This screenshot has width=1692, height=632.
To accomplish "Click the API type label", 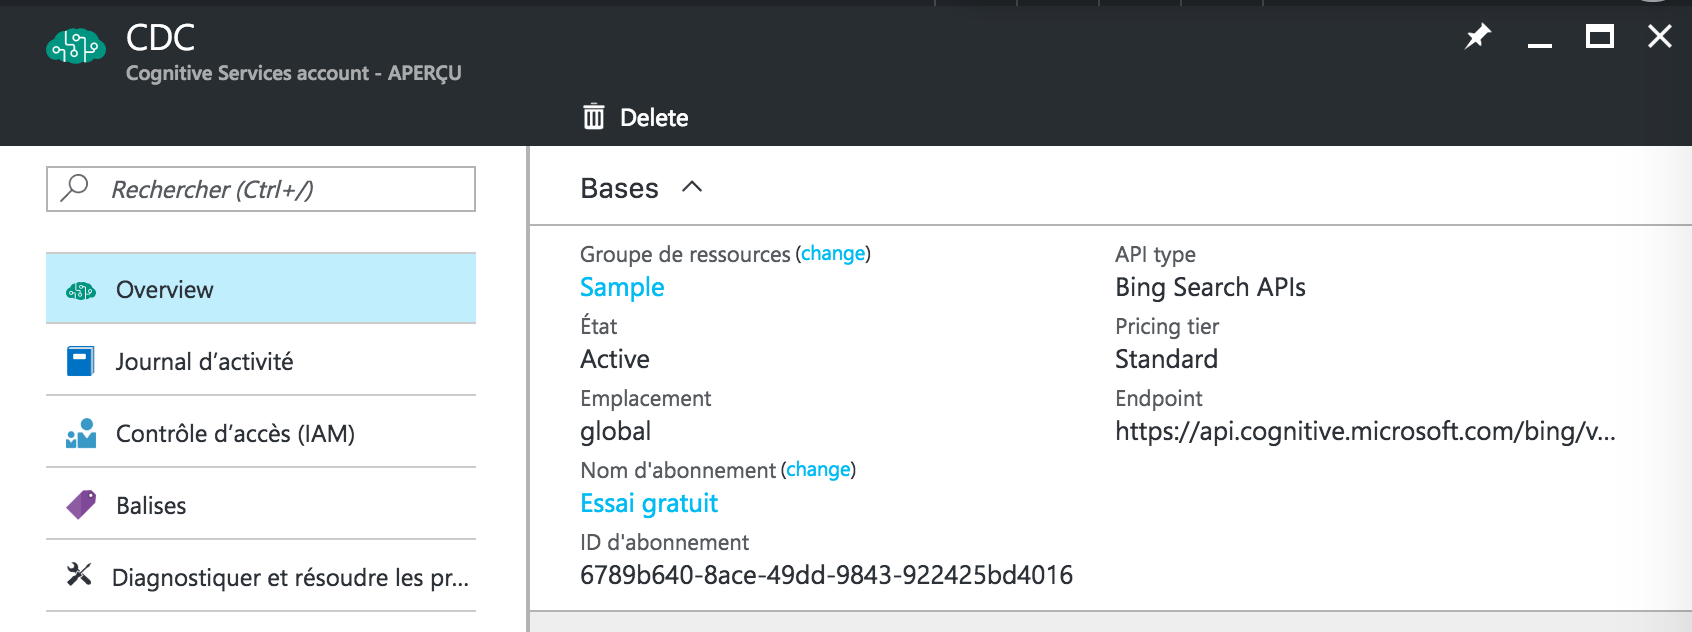I will coord(1155,255).
